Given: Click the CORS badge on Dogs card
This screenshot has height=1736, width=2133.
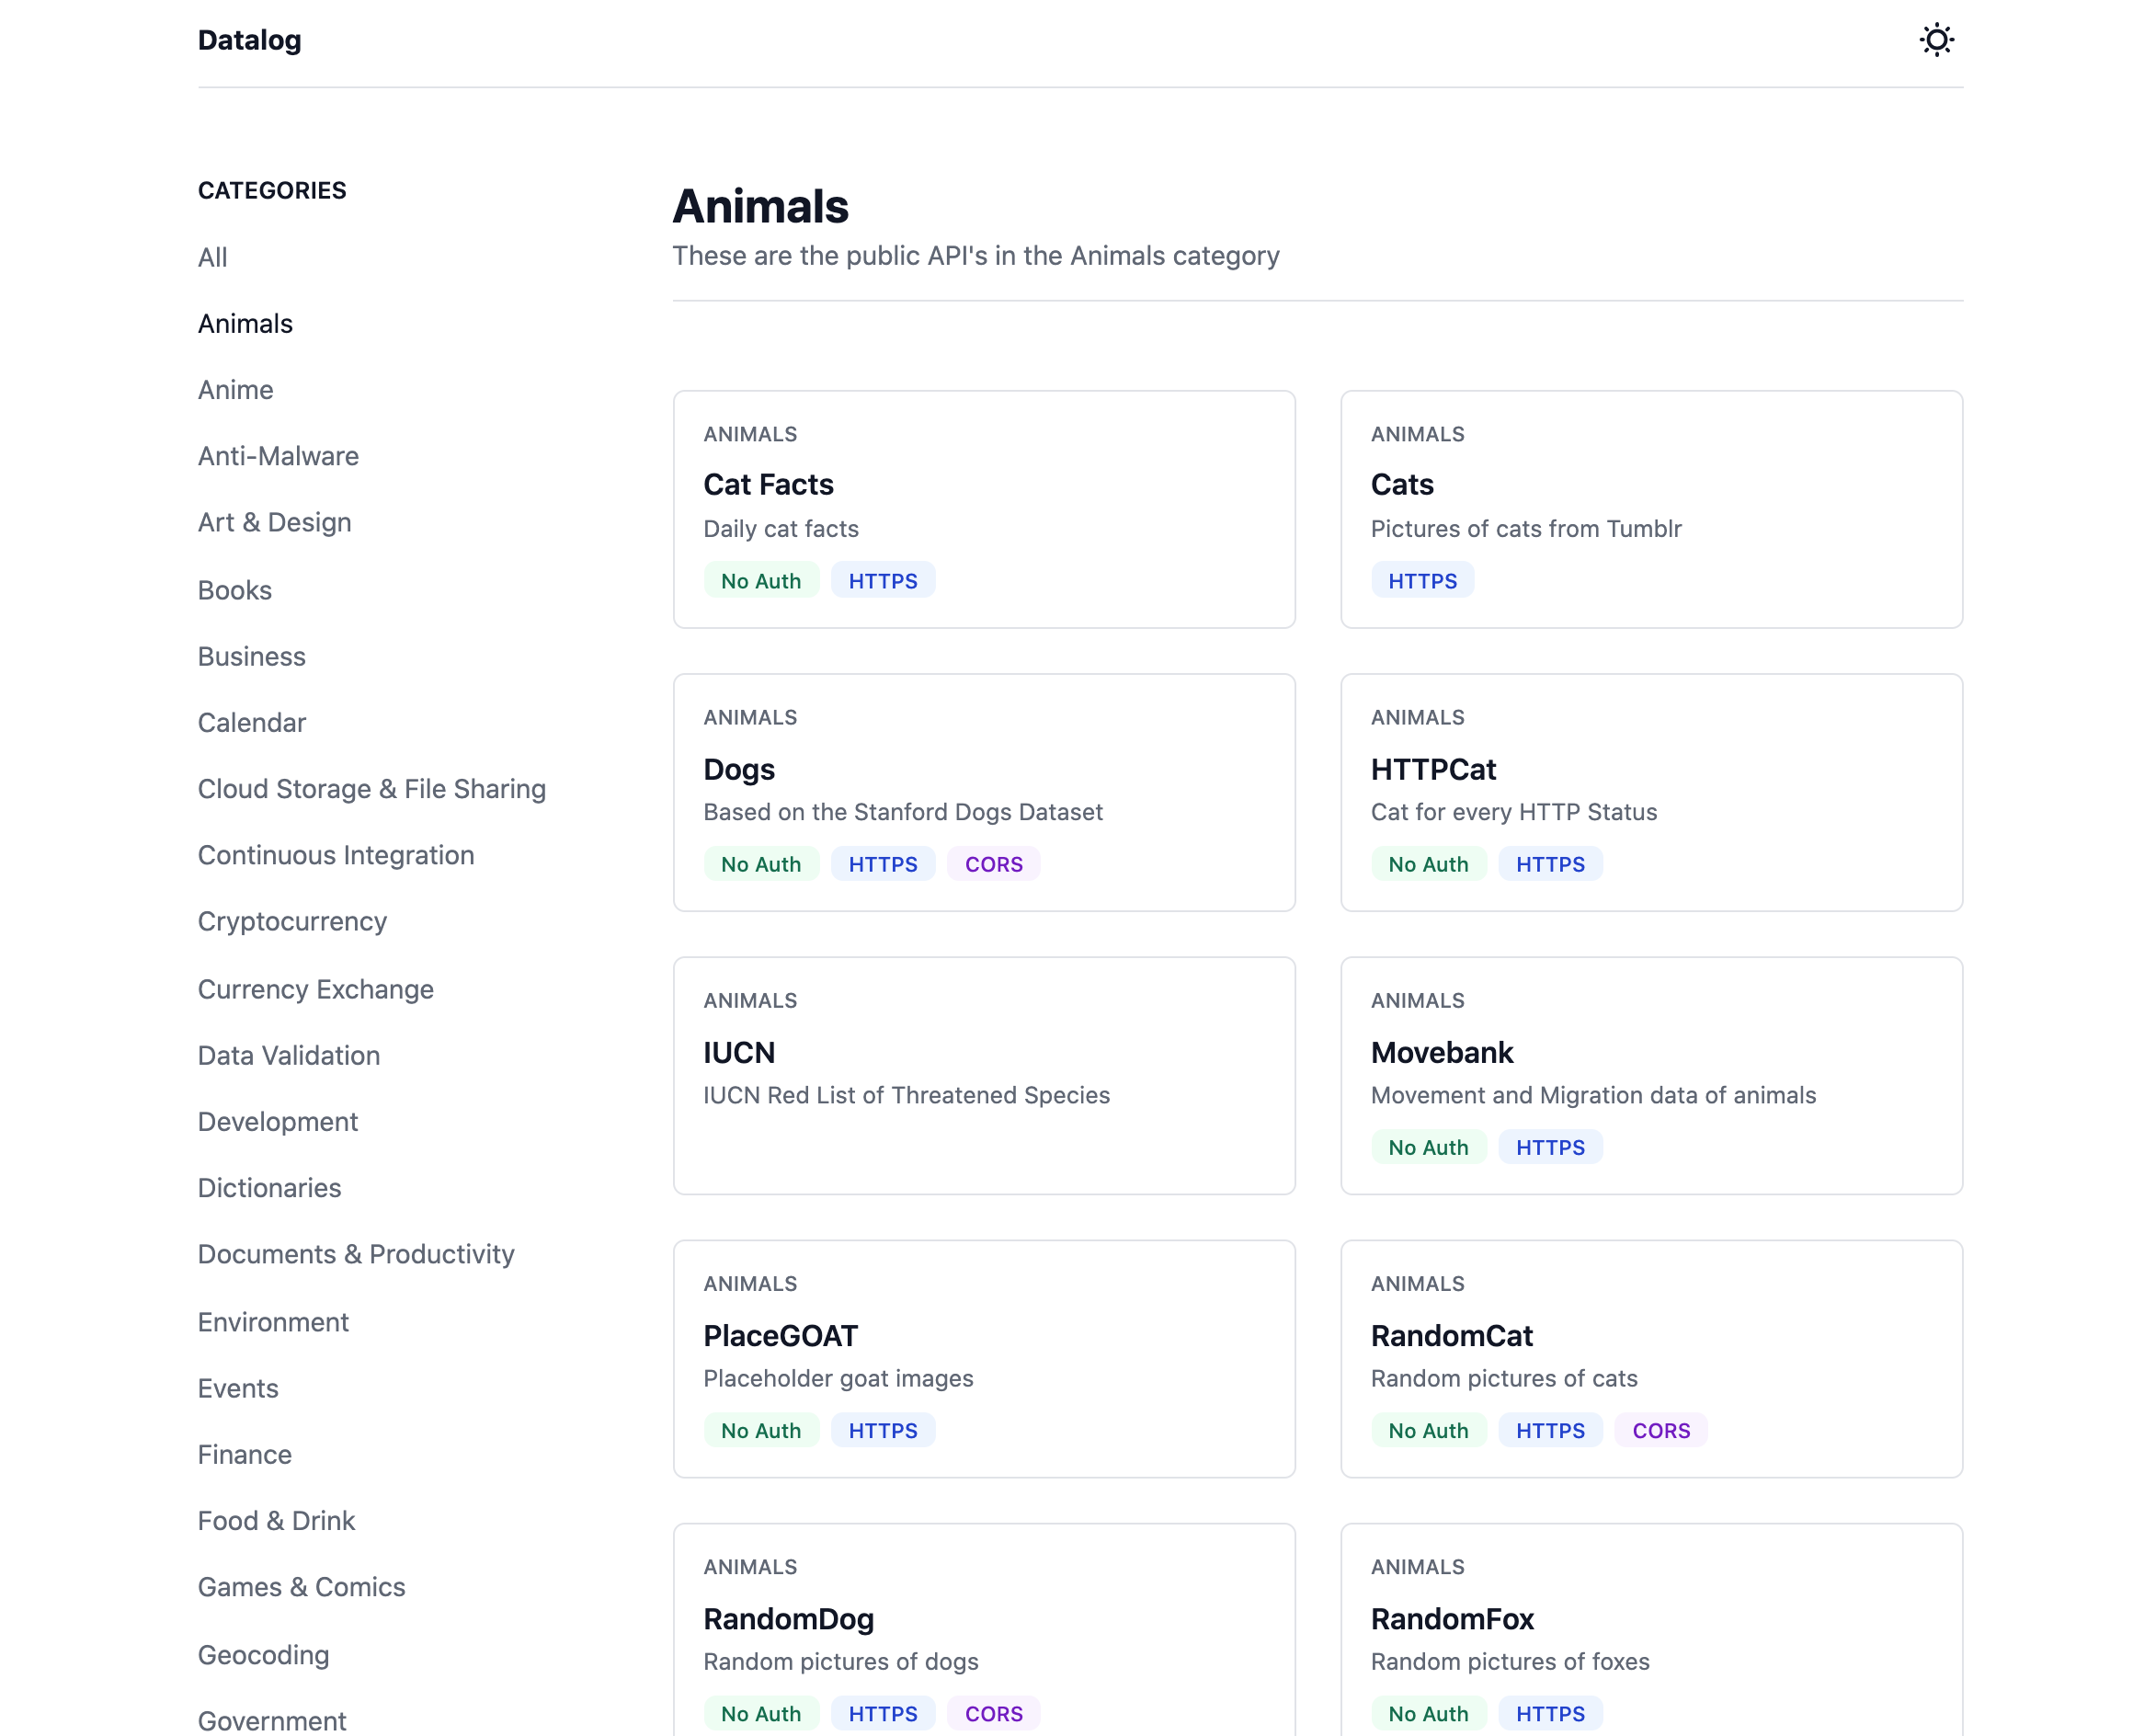Looking at the screenshot, I should (993, 863).
